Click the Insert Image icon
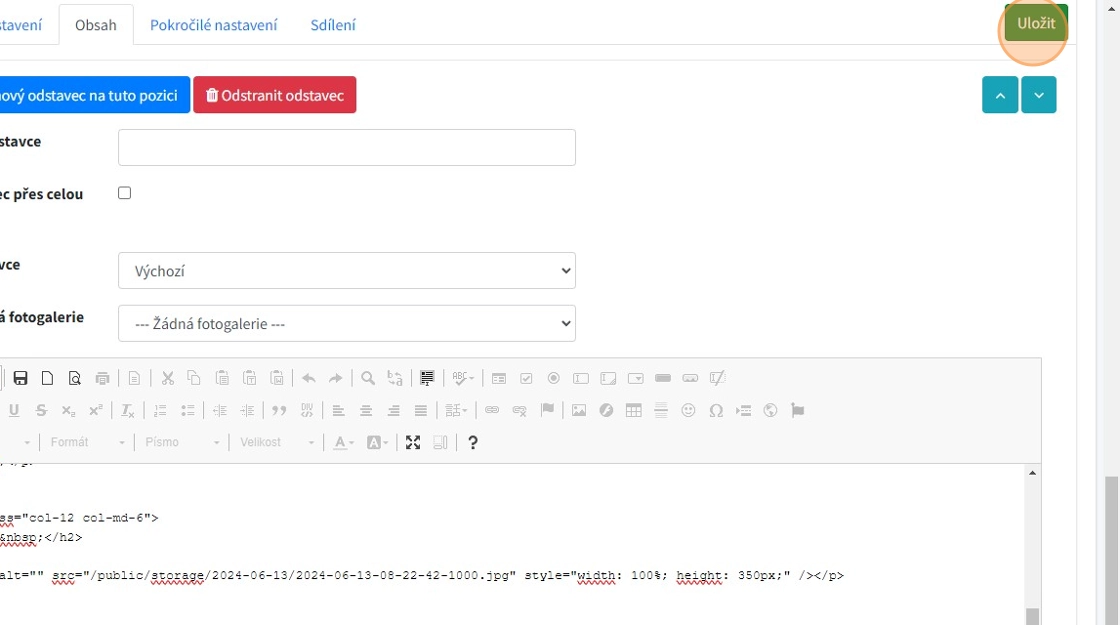Viewport: 1120px width, 625px height. [x=579, y=410]
